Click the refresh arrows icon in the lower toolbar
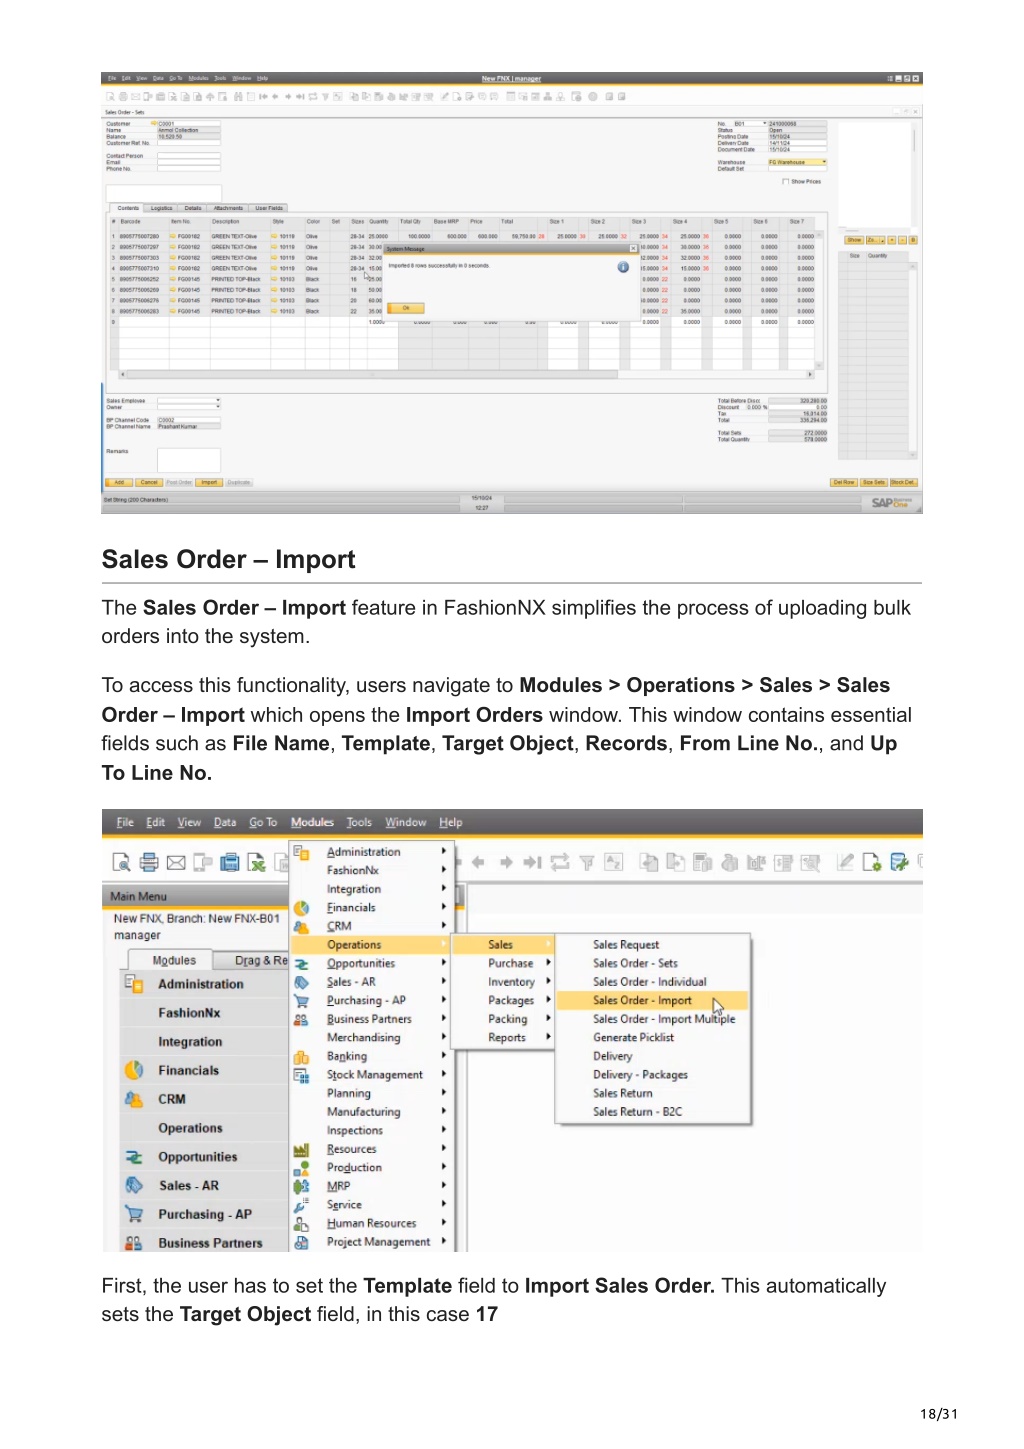Image resolution: width=1024 pixels, height=1449 pixels. [x=560, y=862]
